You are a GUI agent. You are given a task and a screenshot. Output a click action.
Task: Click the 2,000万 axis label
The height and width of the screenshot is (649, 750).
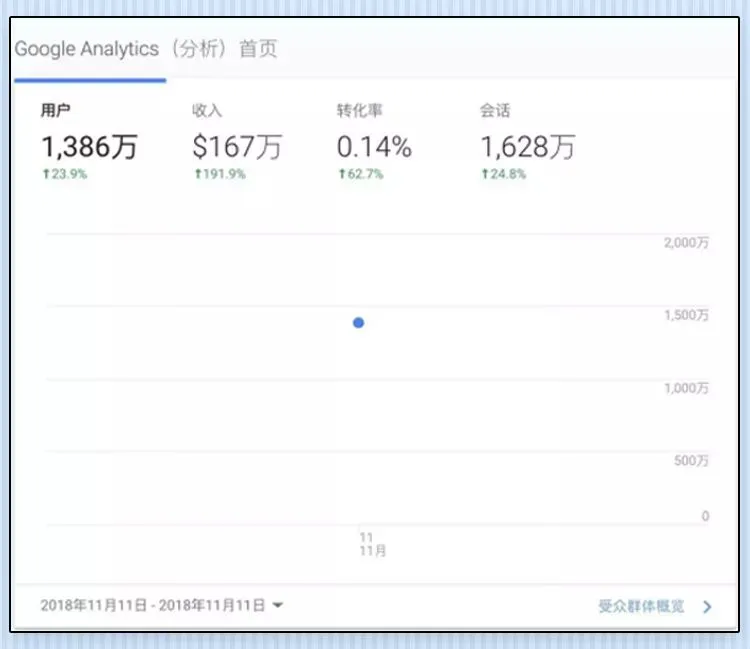click(686, 242)
